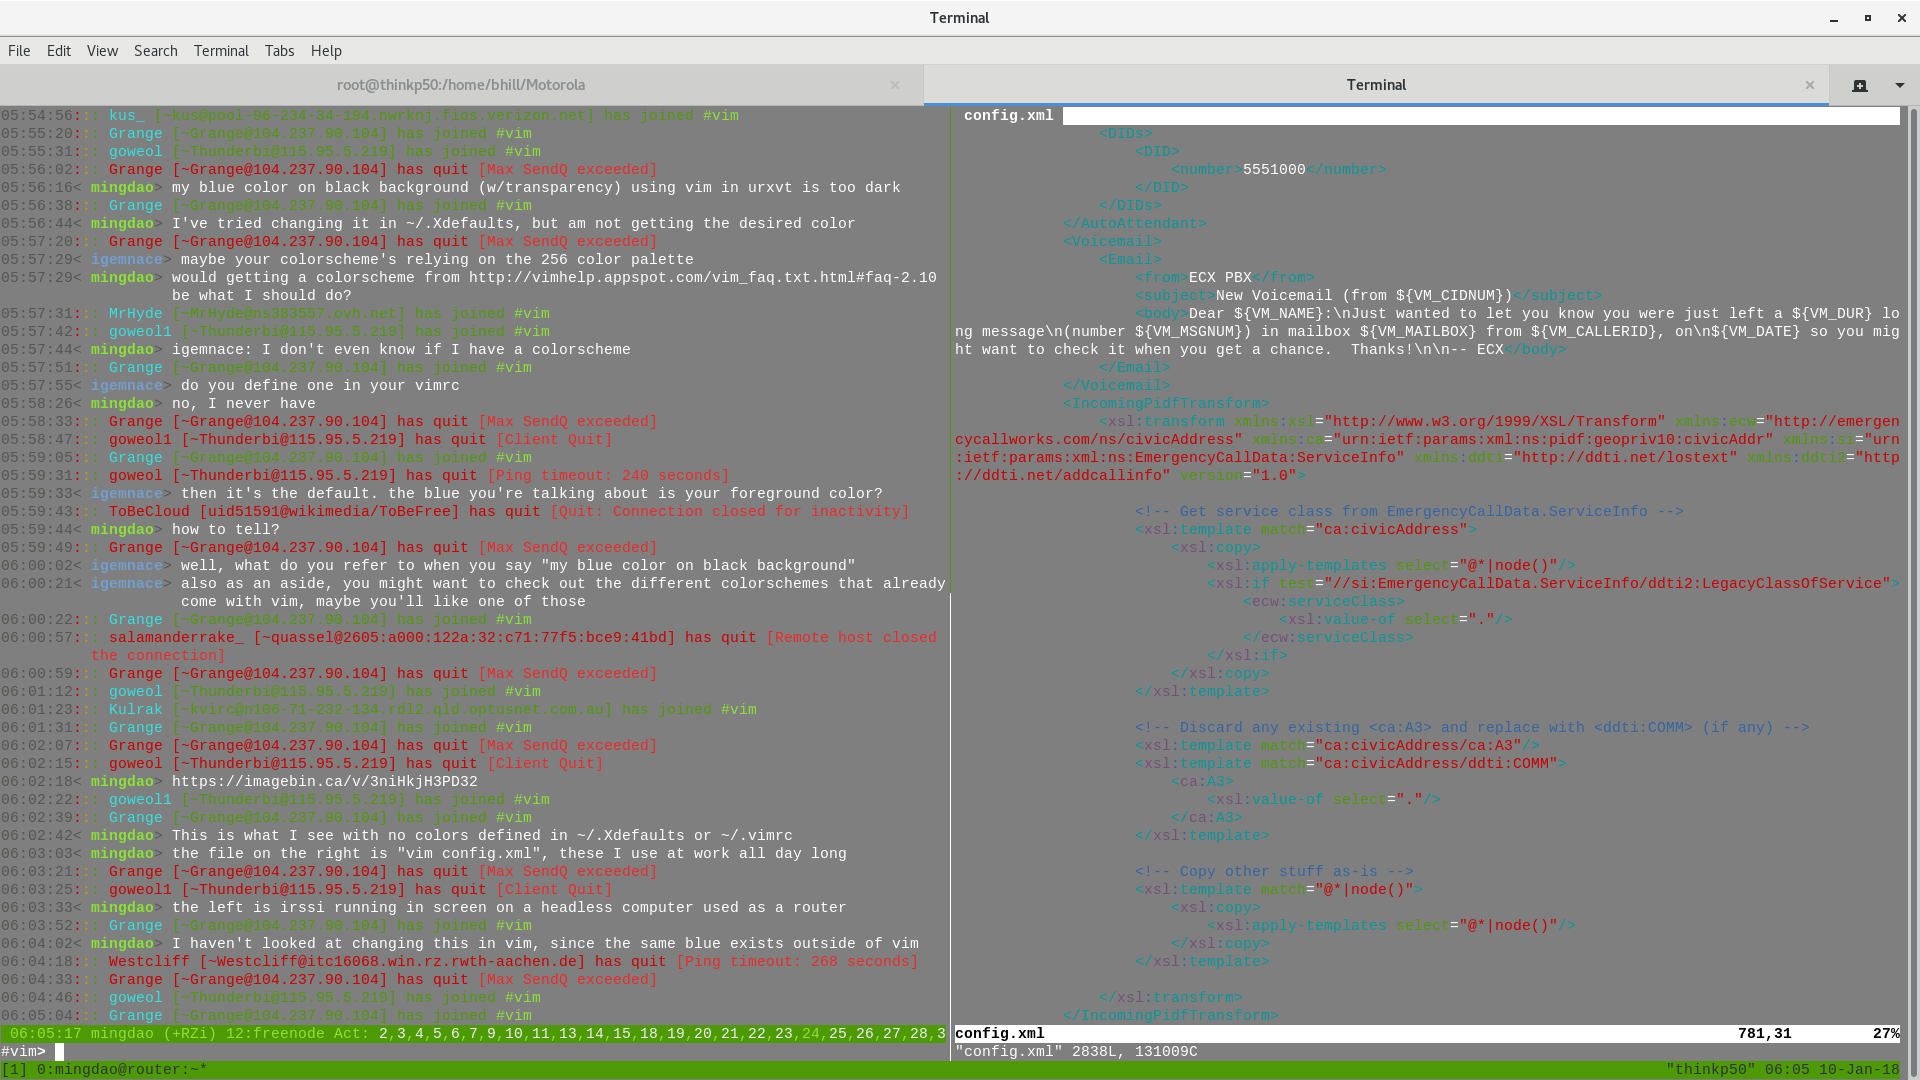Viewport: 1920px width, 1080px height.
Task: Open the View menu
Action: click(102, 51)
